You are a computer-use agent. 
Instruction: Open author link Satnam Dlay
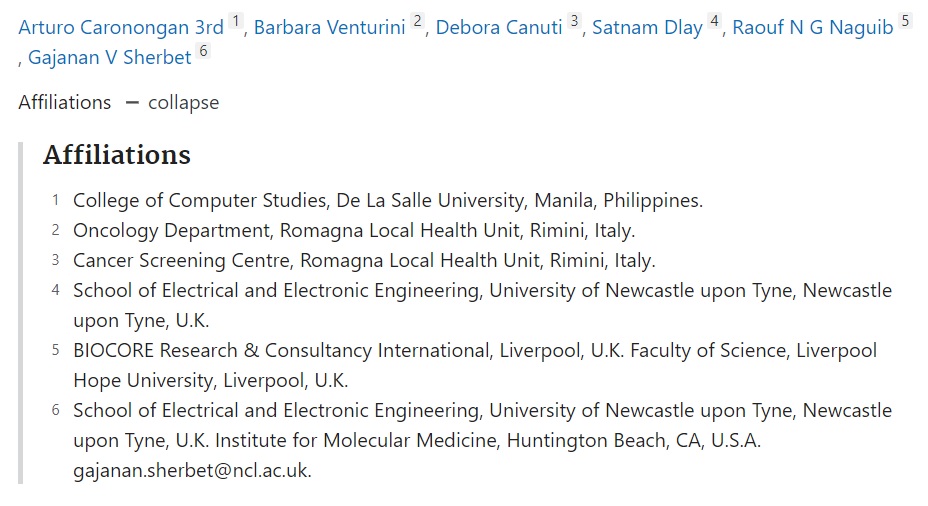coord(647,28)
